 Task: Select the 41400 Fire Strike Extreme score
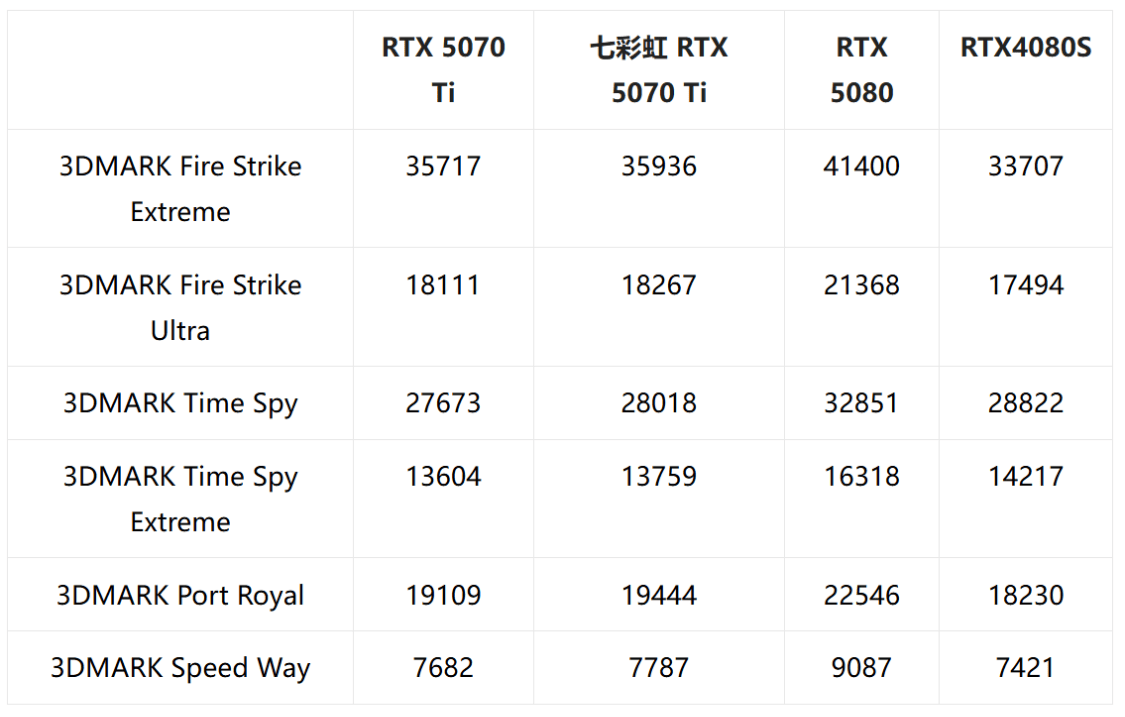coord(861,166)
